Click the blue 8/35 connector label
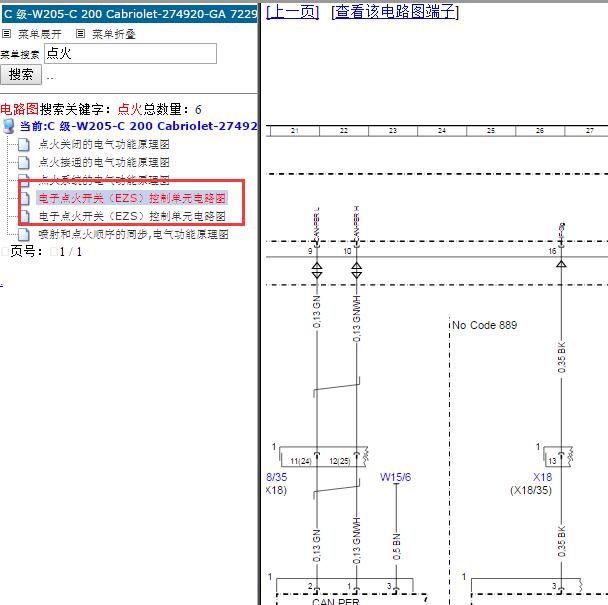The width and height of the screenshot is (608, 605). point(276,477)
